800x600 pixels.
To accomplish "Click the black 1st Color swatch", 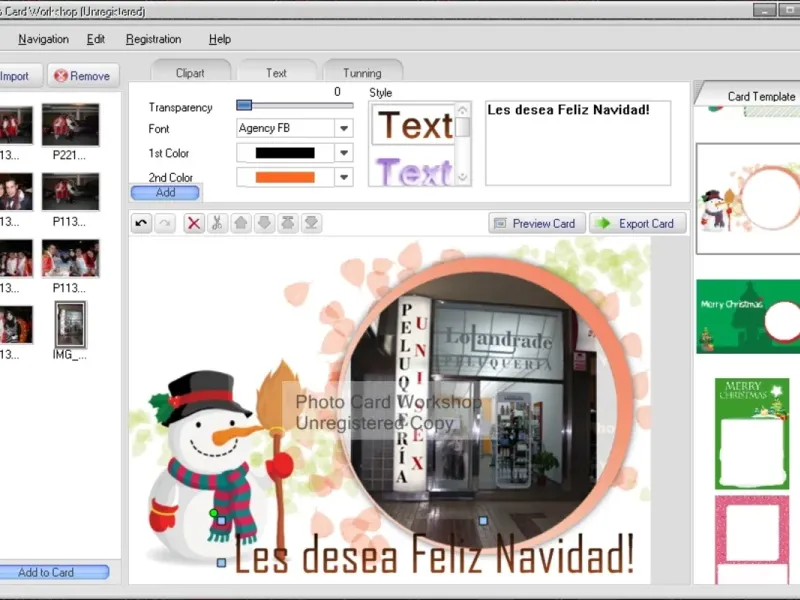I will point(285,153).
